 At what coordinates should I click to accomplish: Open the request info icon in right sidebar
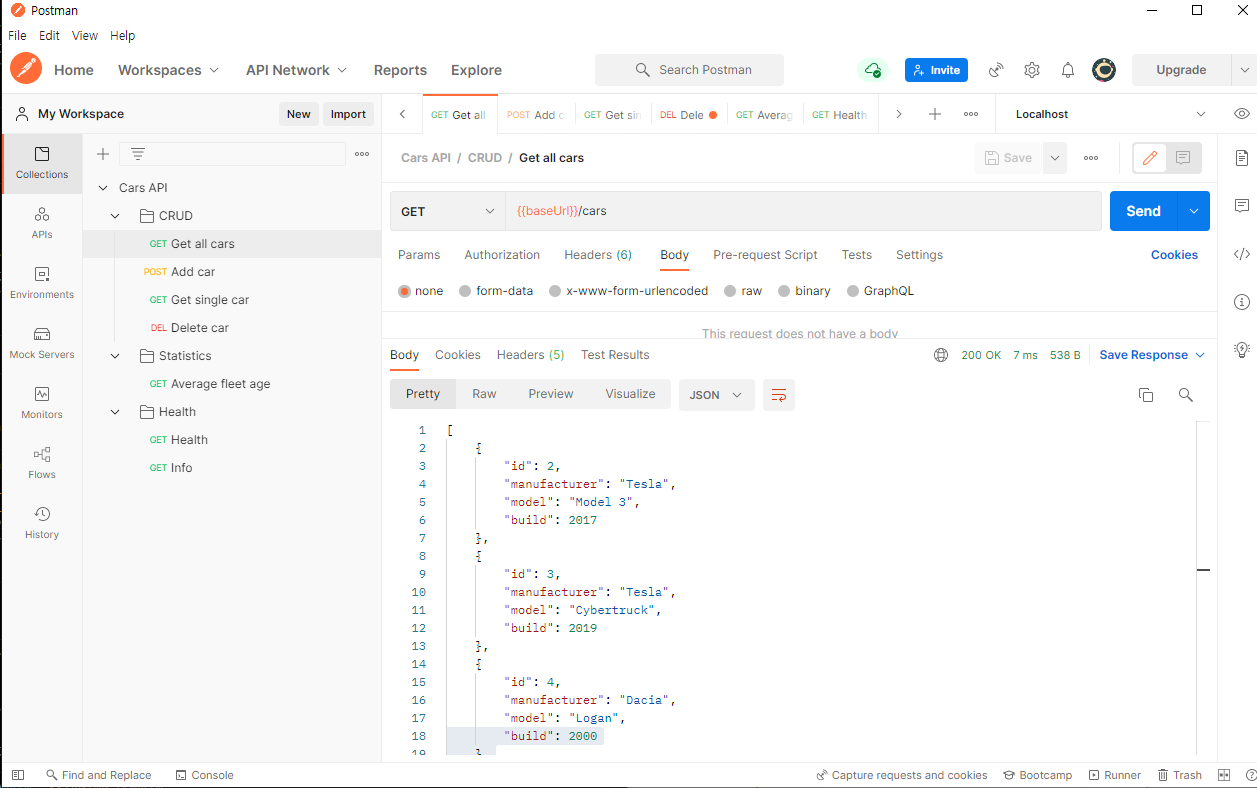[1242, 302]
